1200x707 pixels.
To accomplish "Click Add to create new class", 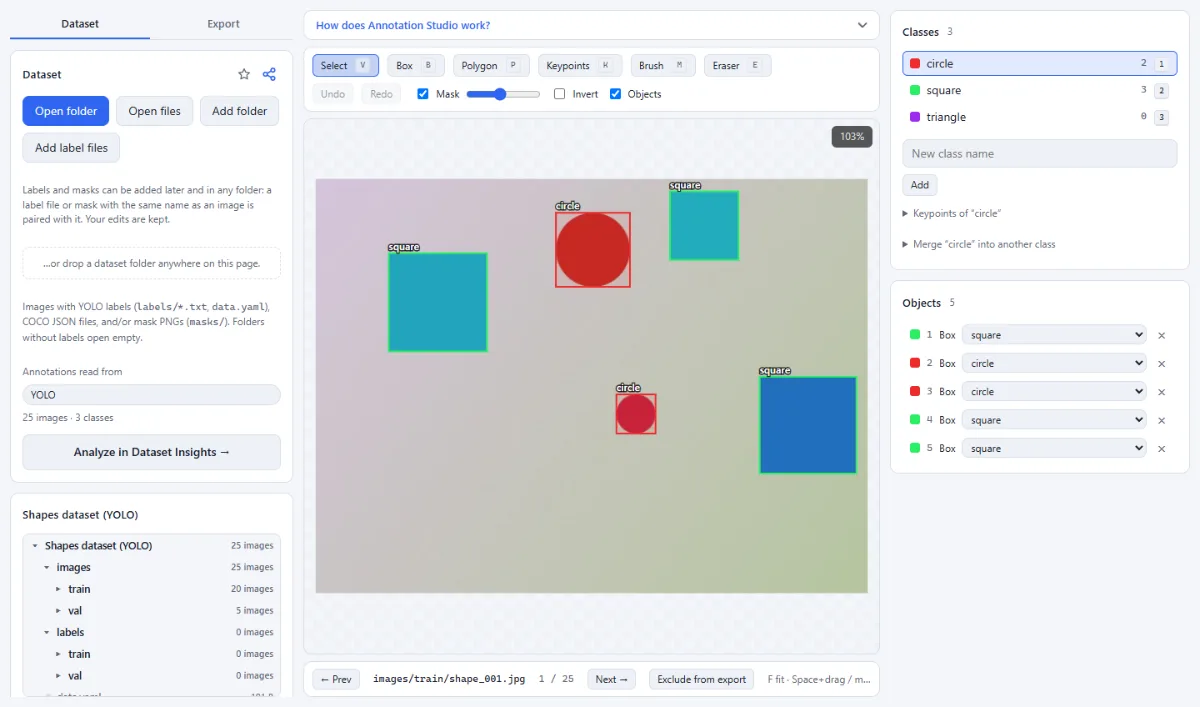I will coord(920,185).
